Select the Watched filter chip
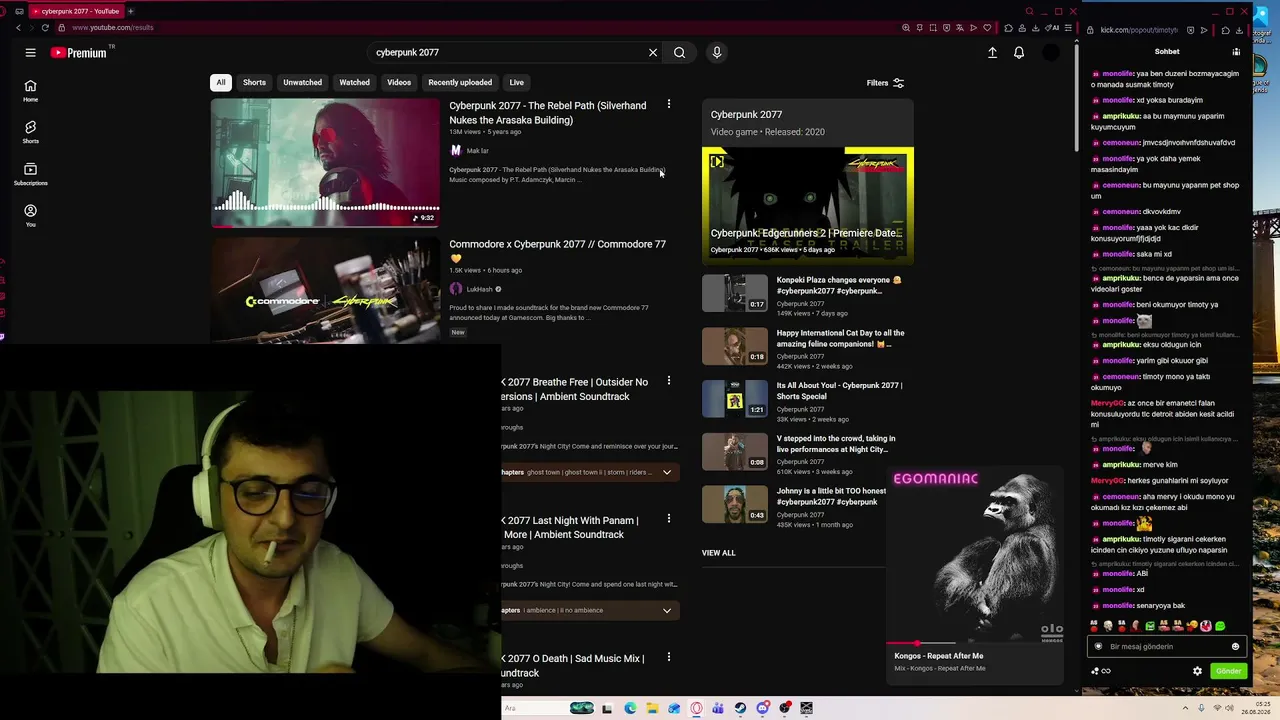The image size is (1280, 720). click(x=354, y=82)
